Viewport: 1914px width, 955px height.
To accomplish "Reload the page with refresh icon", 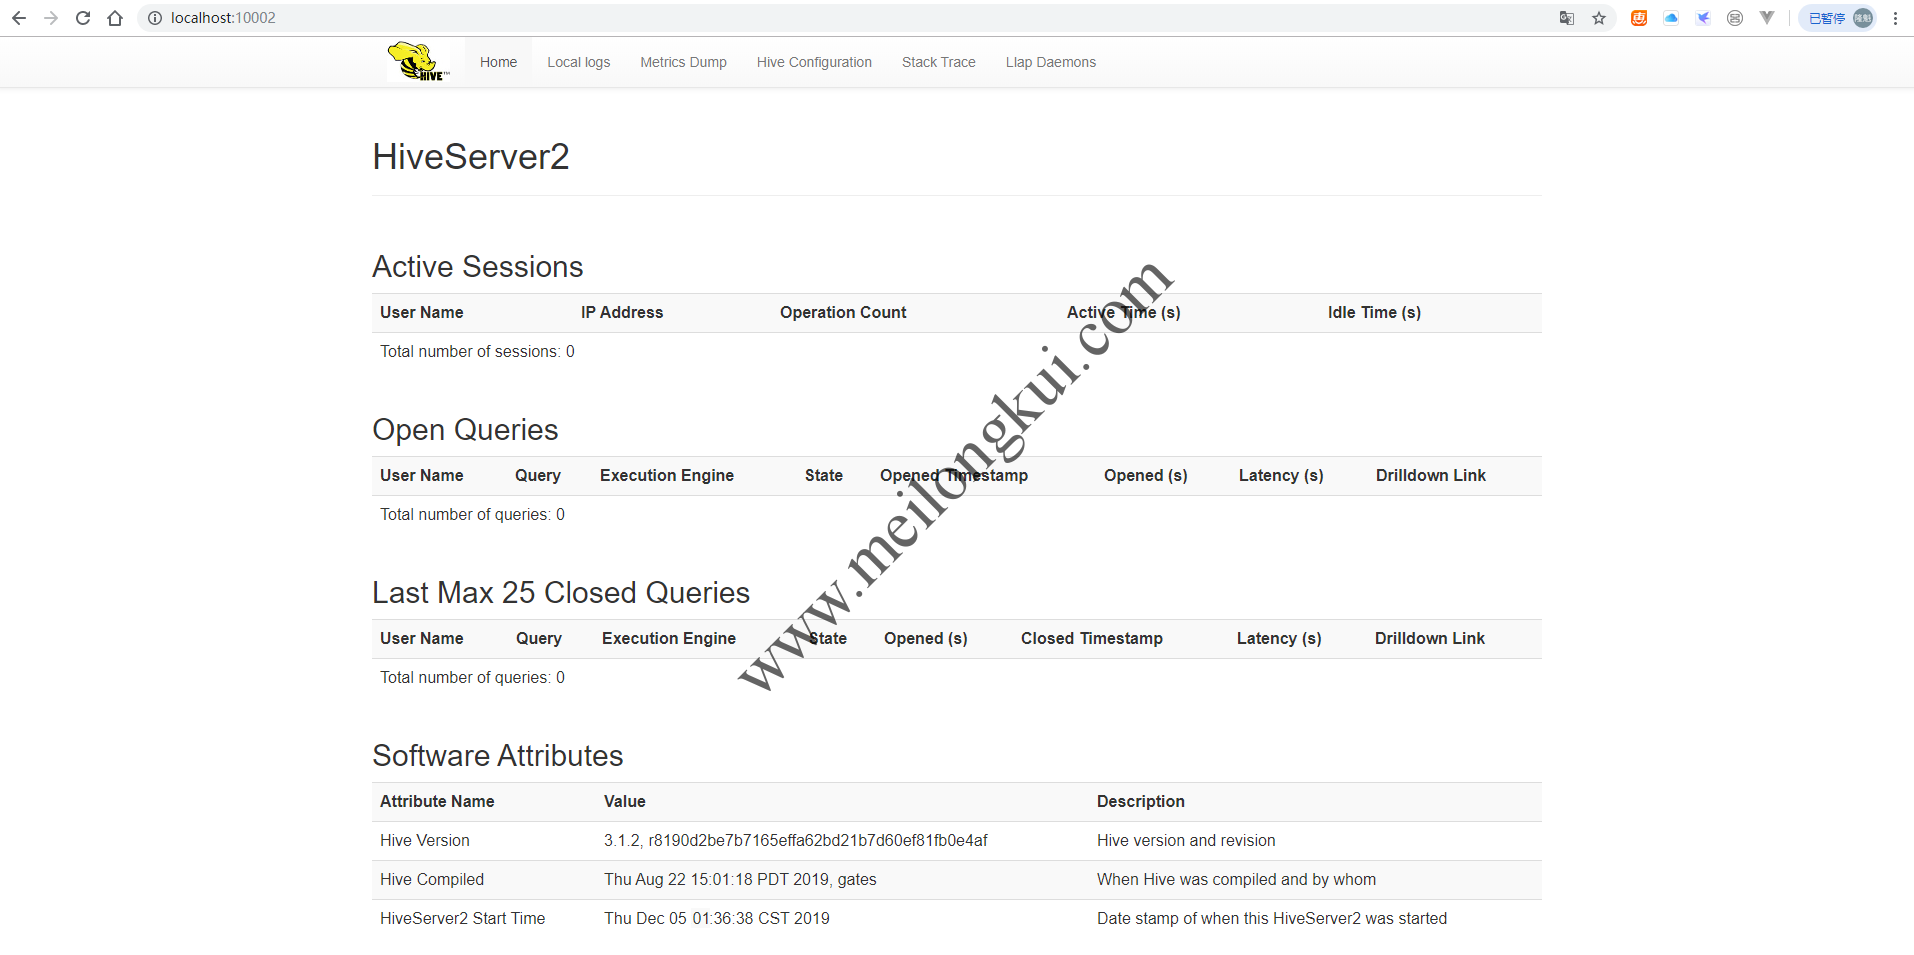I will (83, 18).
